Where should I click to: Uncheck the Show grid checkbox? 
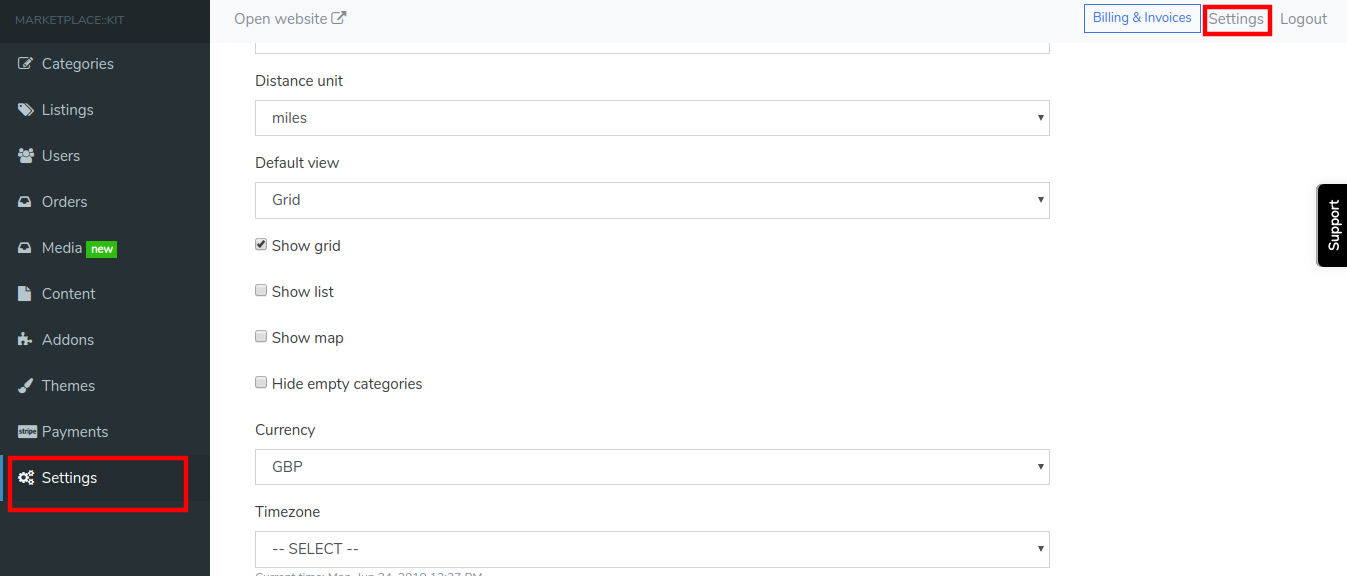pyautogui.click(x=261, y=245)
